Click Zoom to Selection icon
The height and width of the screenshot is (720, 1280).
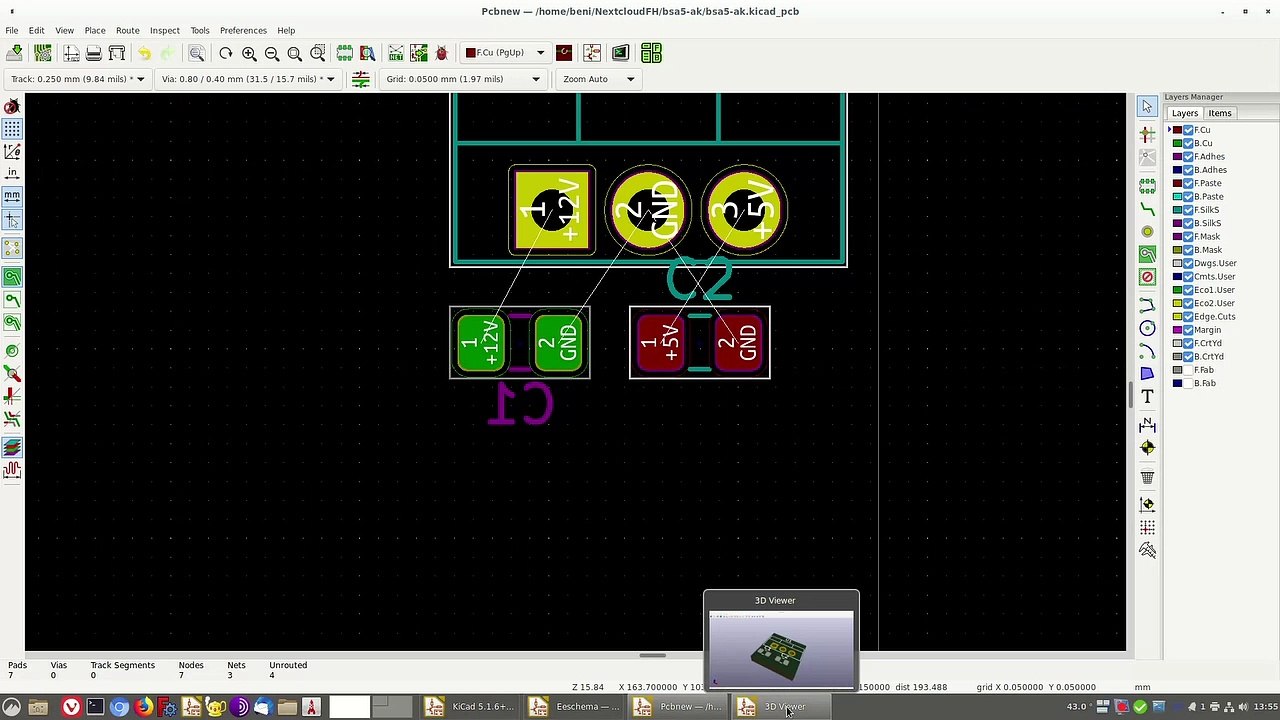318,53
